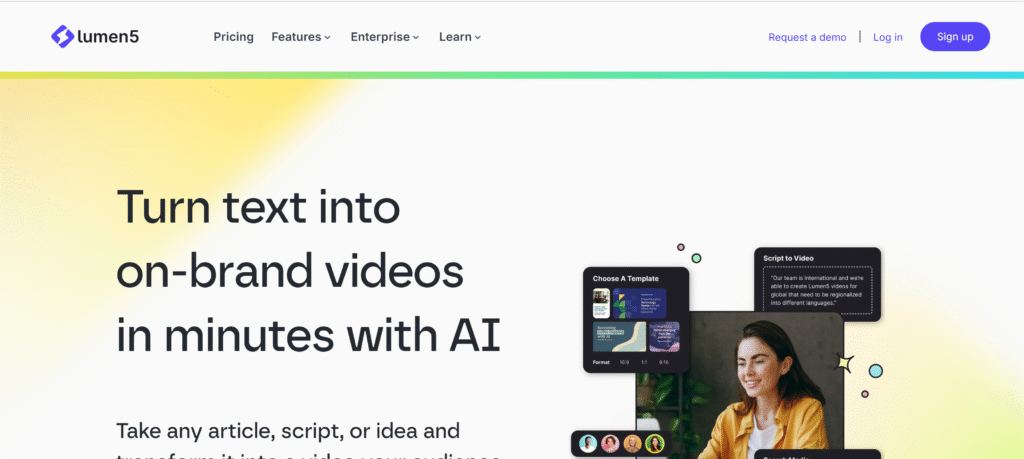
Task: Click the Sign up button
Action: [955, 37]
